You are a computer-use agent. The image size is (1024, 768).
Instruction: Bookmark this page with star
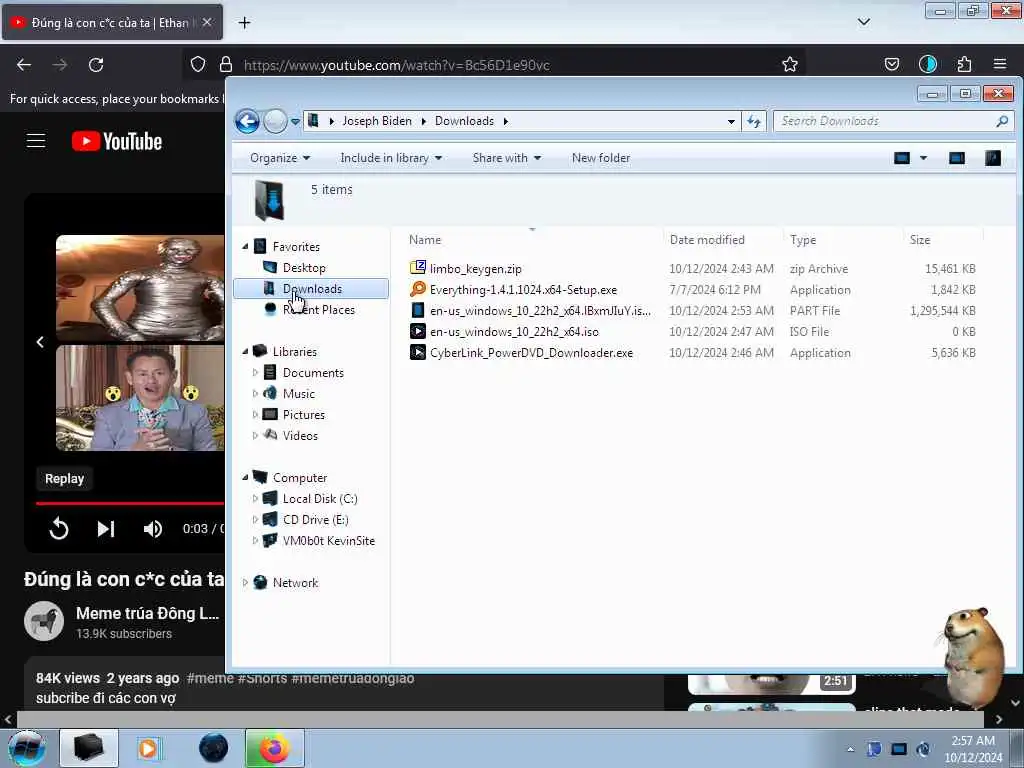click(x=790, y=64)
